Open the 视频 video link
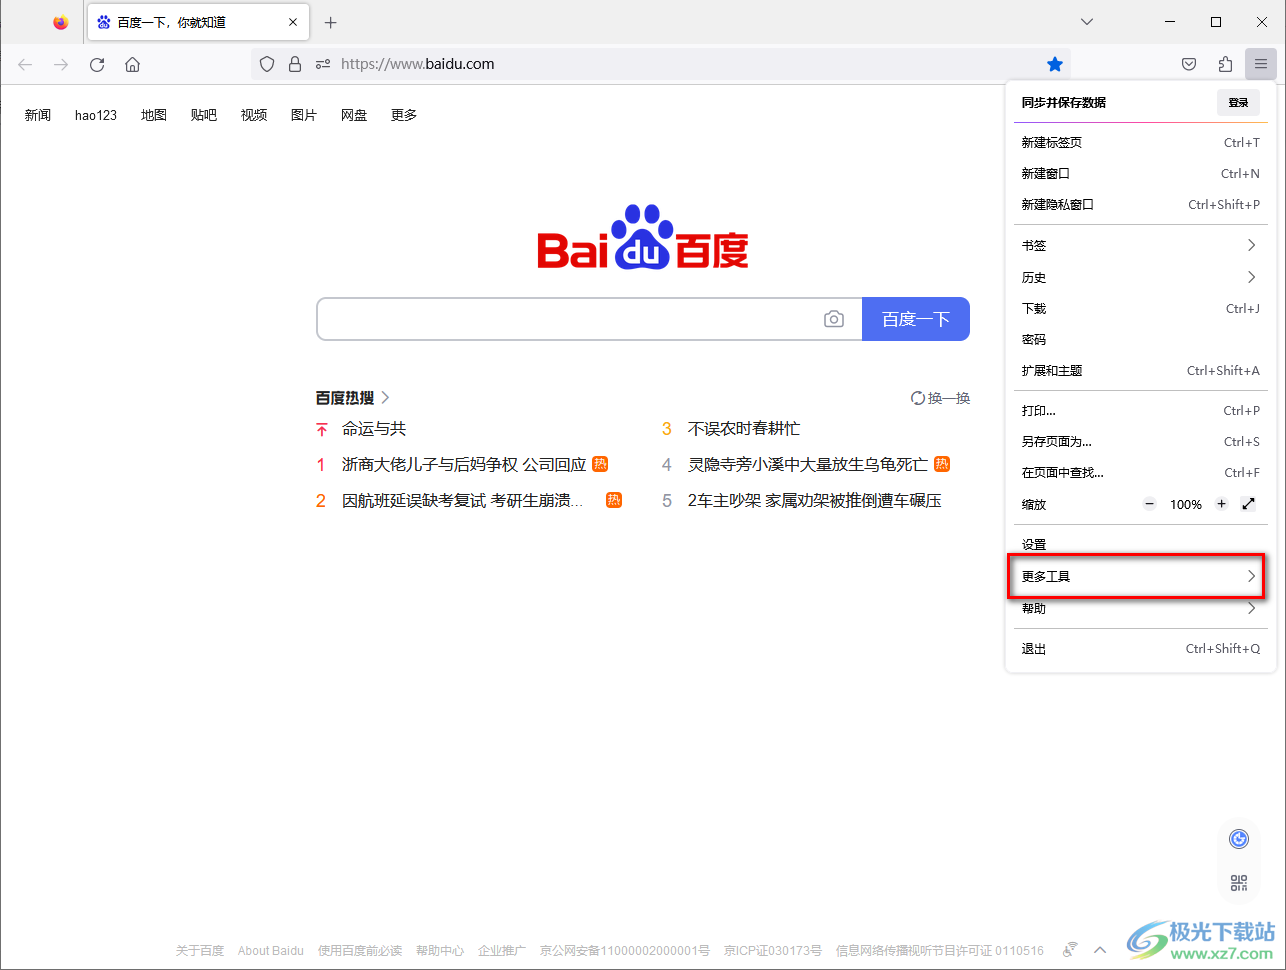 (x=254, y=115)
